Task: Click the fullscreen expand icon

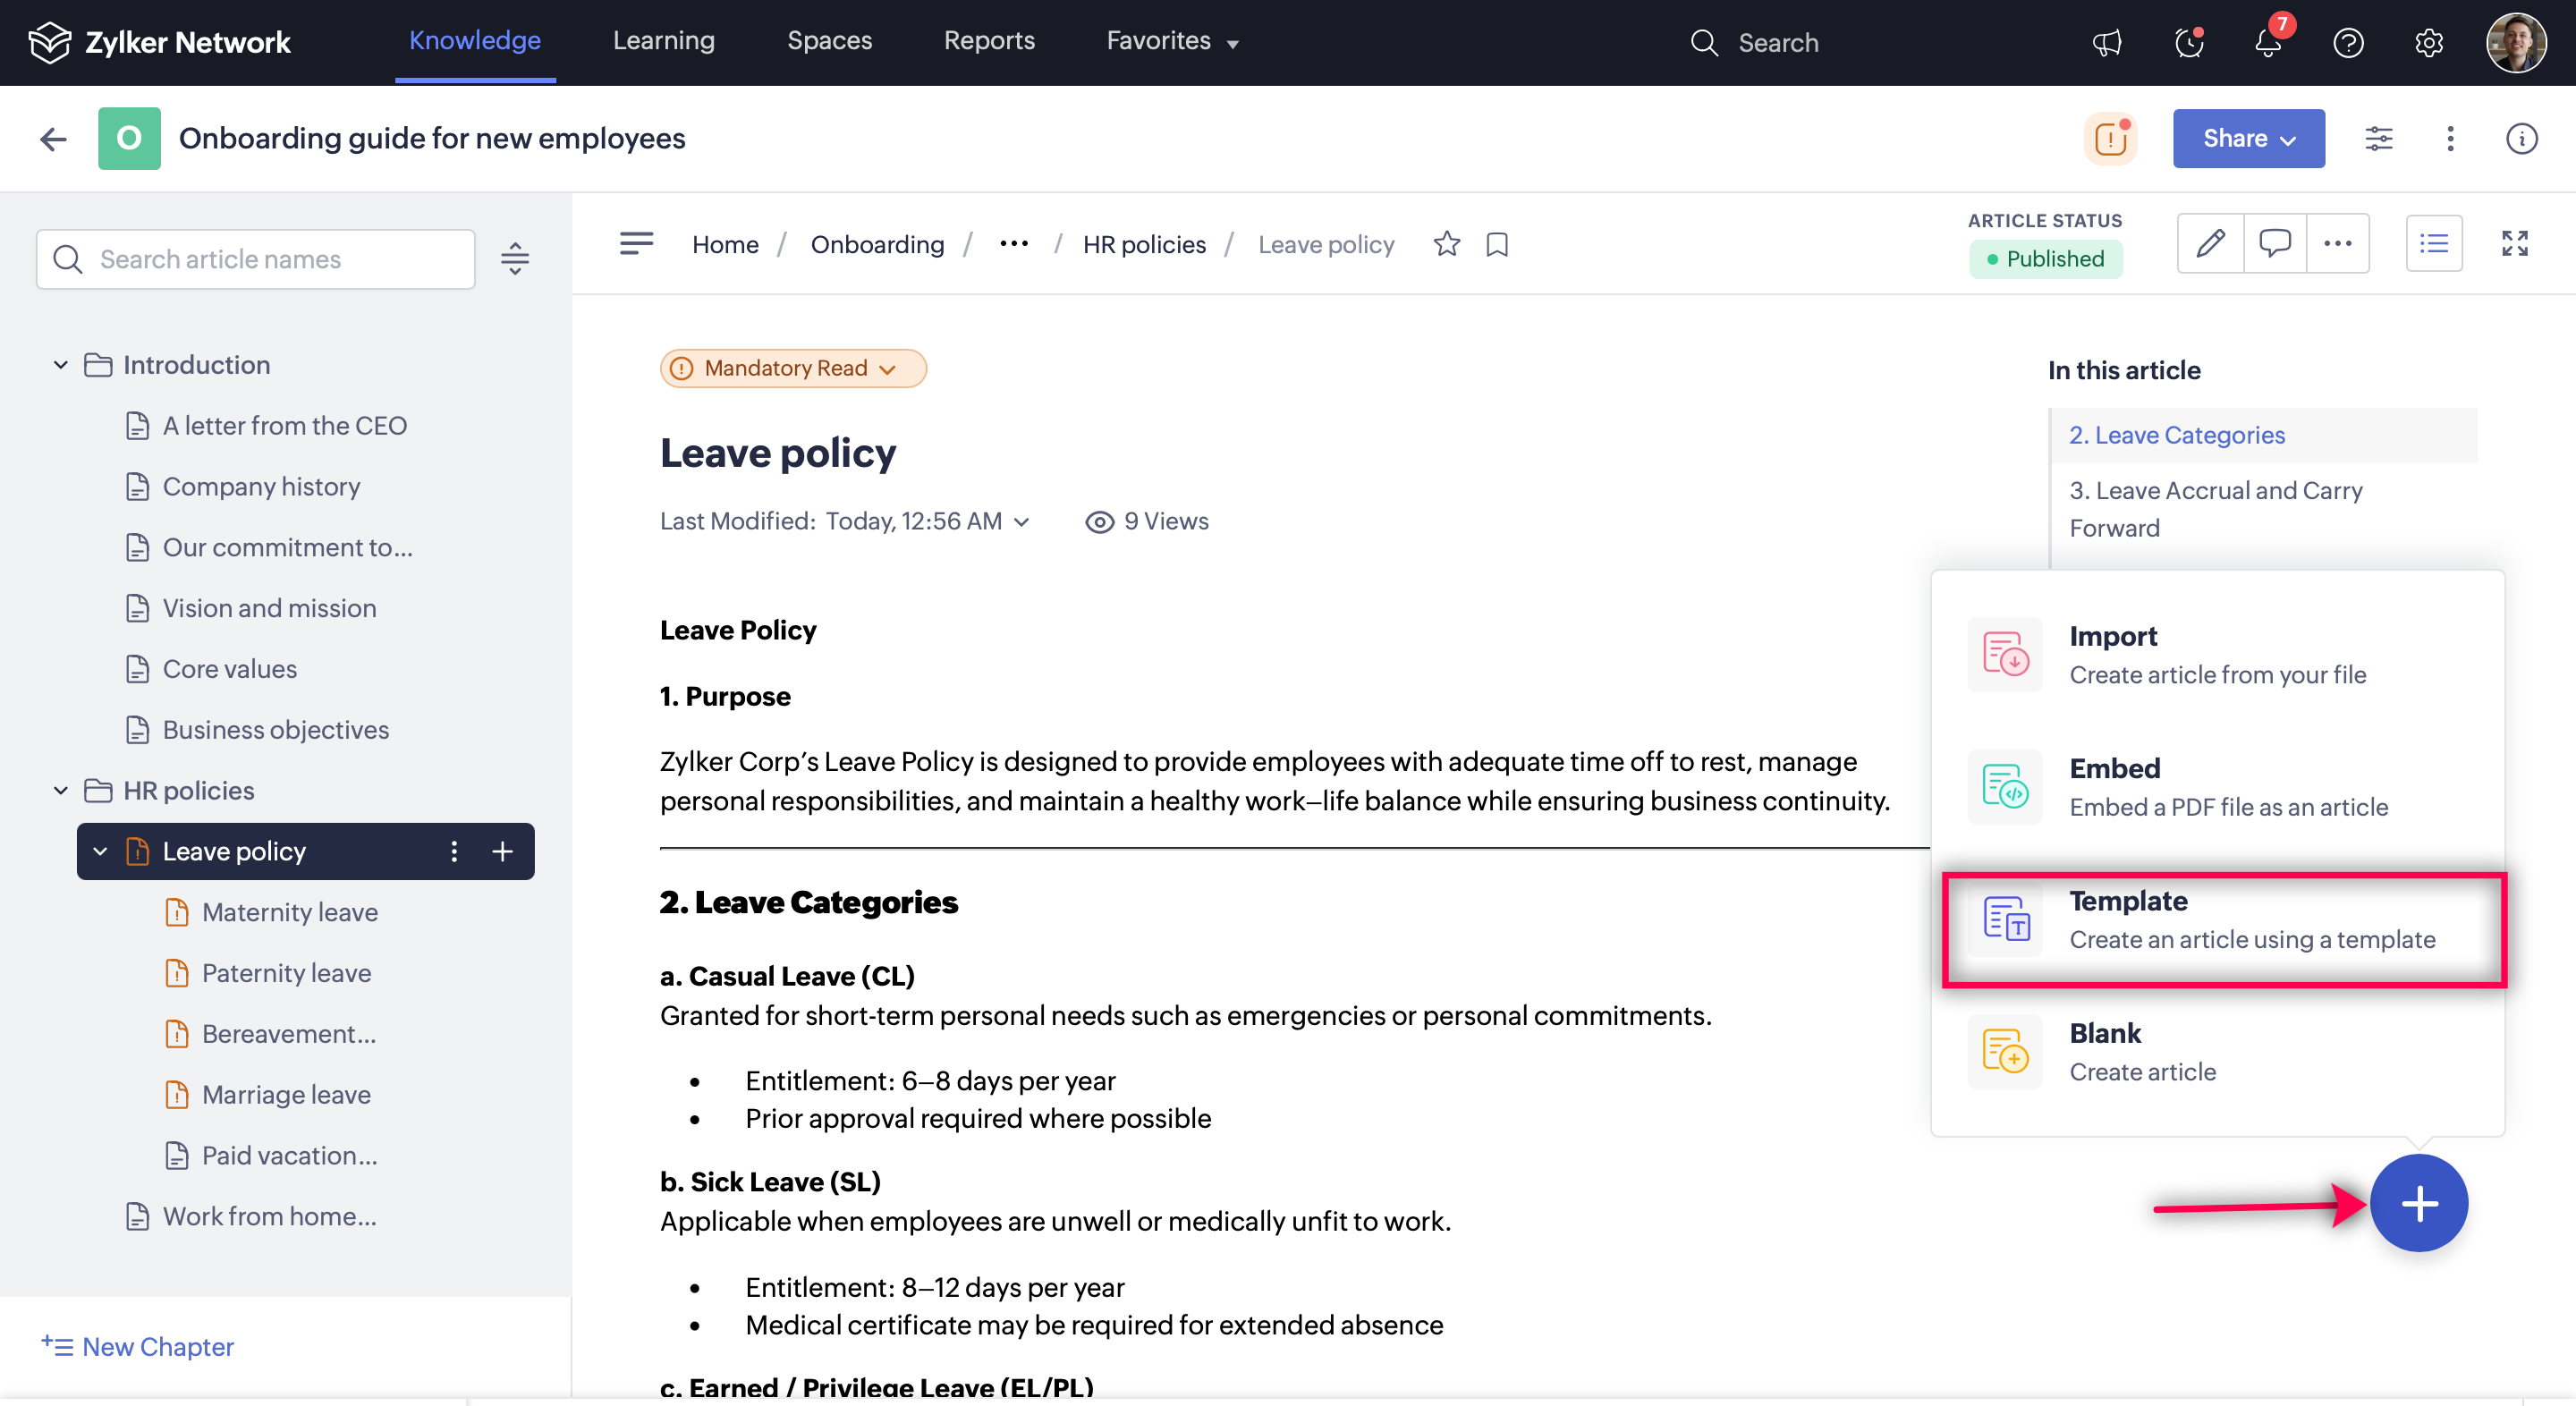Action: (2514, 243)
